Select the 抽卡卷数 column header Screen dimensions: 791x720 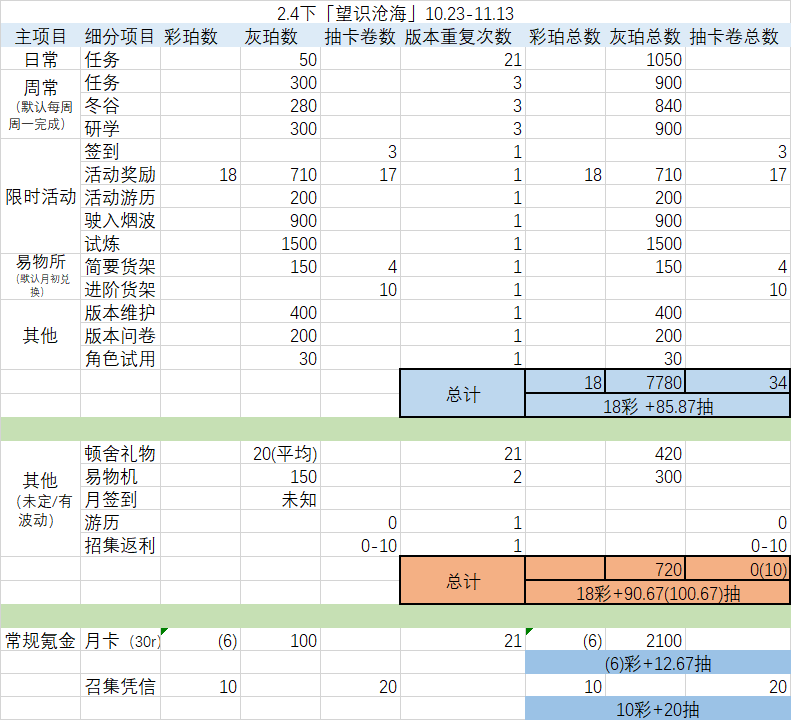click(x=360, y=36)
